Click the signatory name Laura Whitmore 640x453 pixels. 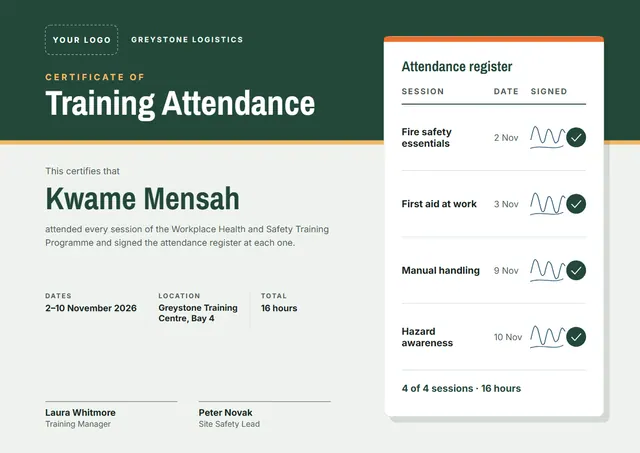tap(80, 413)
